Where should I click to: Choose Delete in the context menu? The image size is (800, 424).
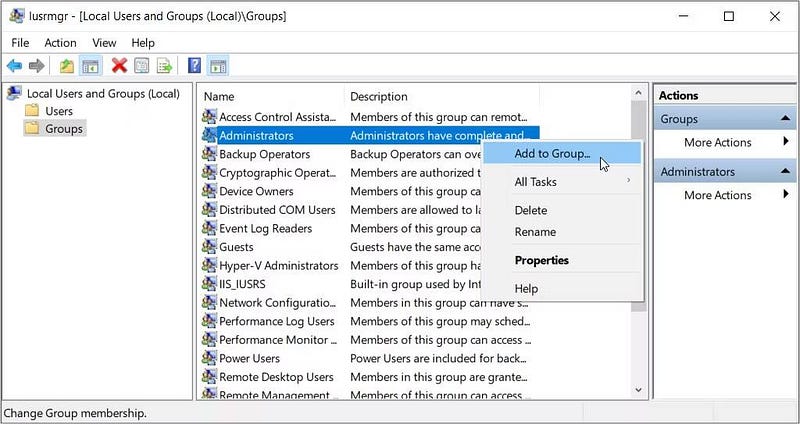pyautogui.click(x=562, y=210)
